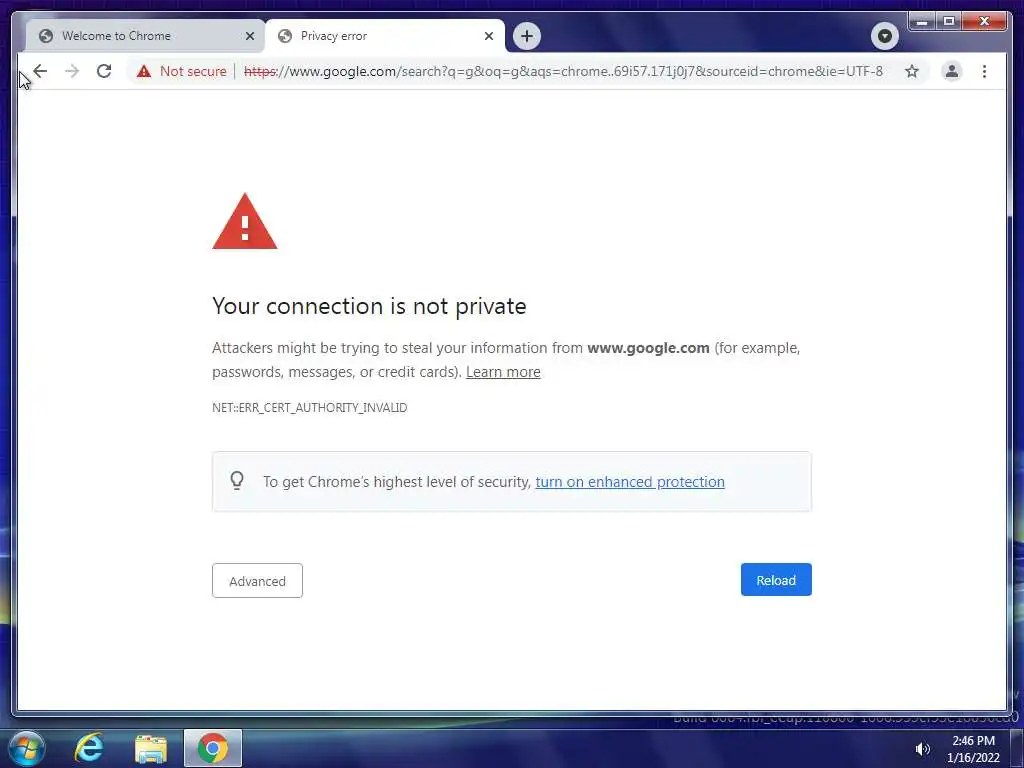Close the Welcome to Chrome tab
The height and width of the screenshot is (768, 1024).
(x=249, y=36)
